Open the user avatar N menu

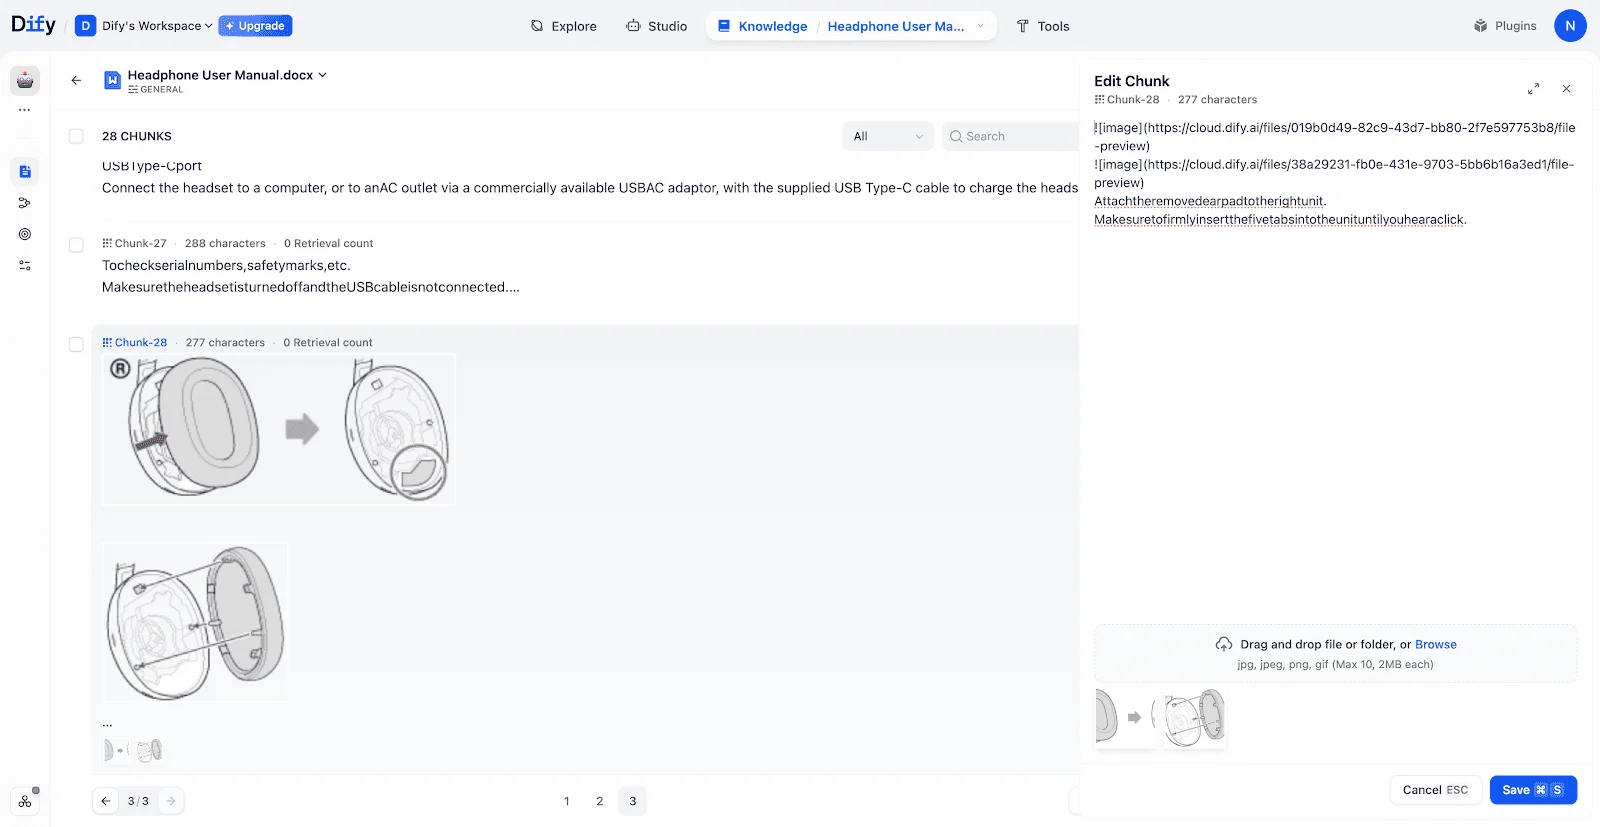pyautogui.click(x=1569, y=26)
